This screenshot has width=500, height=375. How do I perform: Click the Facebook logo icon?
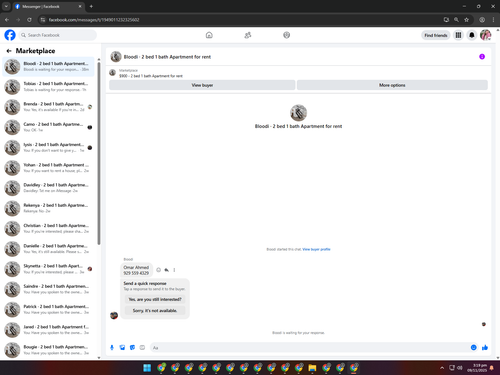[10, 35]
